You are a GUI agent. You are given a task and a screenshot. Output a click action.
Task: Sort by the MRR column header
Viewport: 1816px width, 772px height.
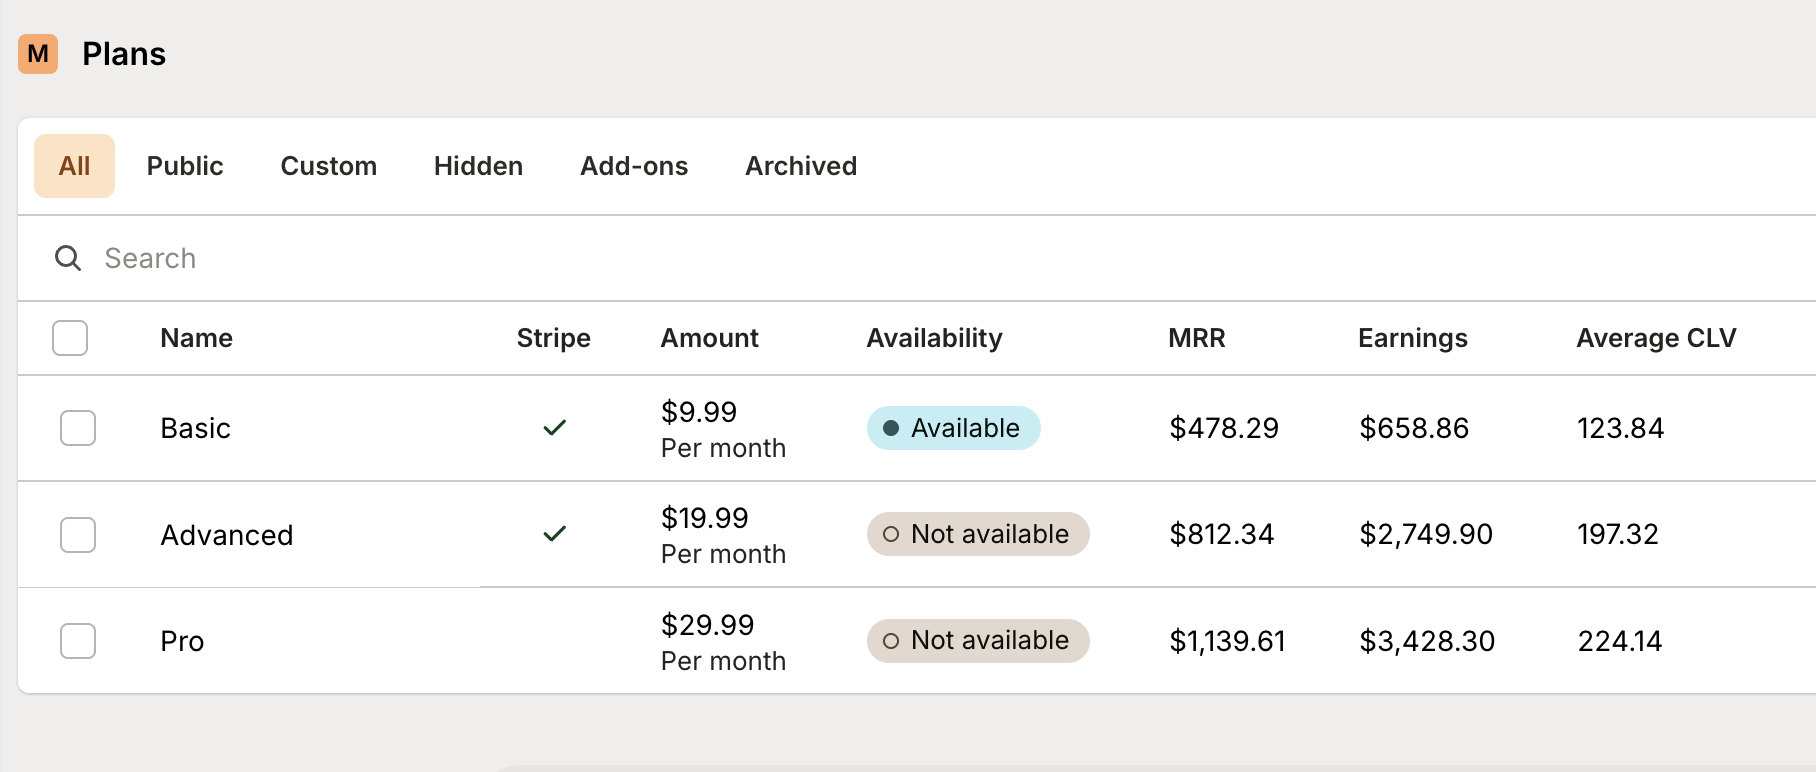[1196, 338]
